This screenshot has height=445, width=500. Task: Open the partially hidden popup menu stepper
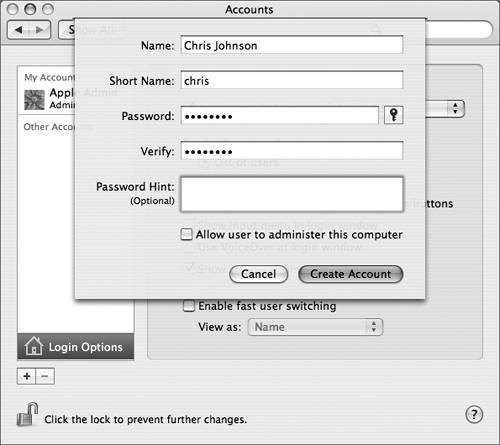point(455,108)
